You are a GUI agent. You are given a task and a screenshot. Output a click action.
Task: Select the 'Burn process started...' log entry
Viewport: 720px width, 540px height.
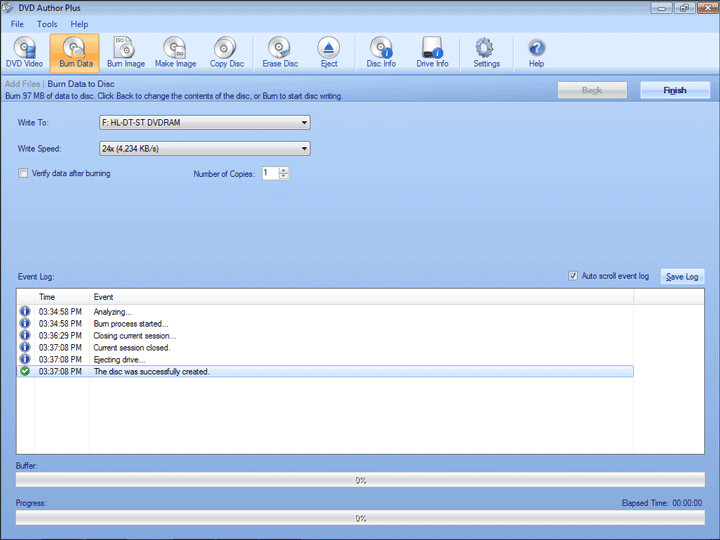tap(325, 324)
